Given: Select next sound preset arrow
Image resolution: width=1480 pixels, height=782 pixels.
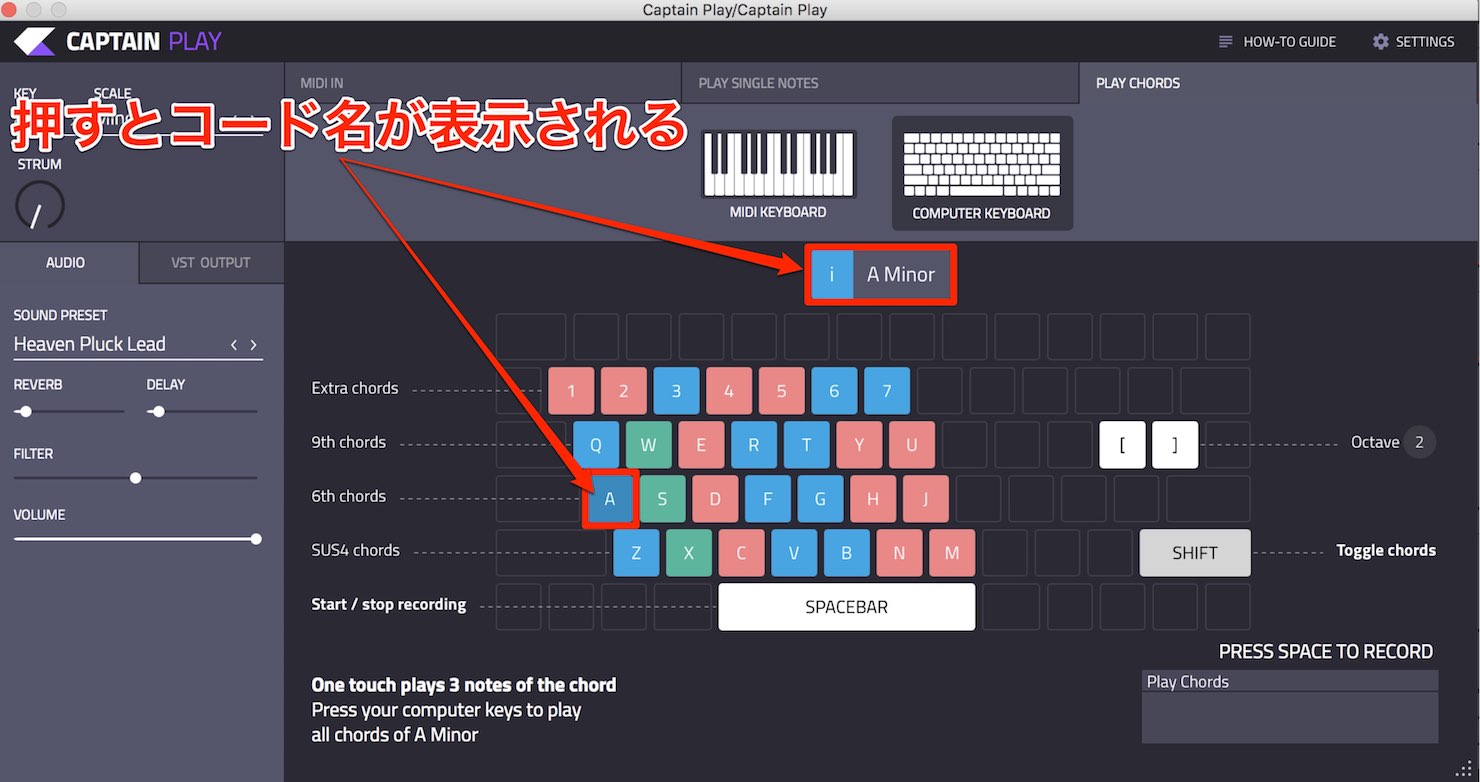Looking at the screenshot, I should point(253,344).
